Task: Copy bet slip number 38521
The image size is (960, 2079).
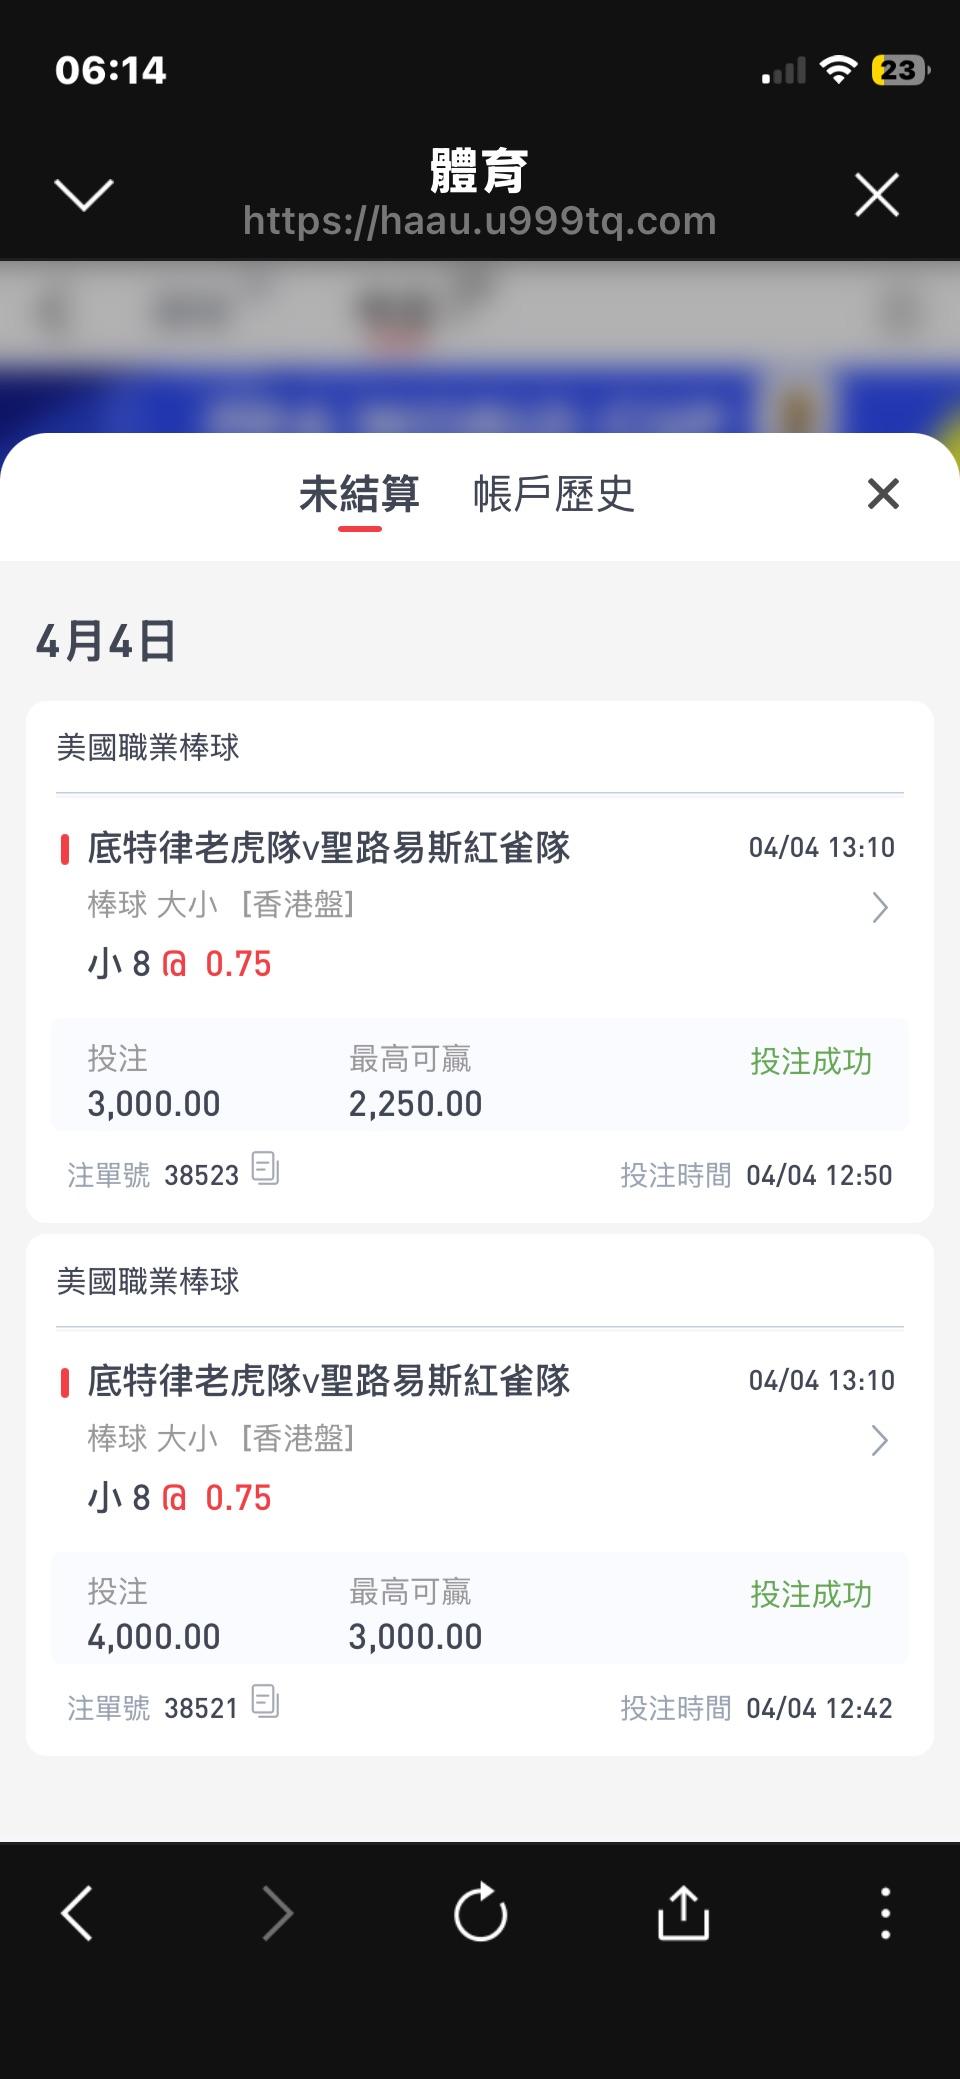Action: coord(265,1701)
